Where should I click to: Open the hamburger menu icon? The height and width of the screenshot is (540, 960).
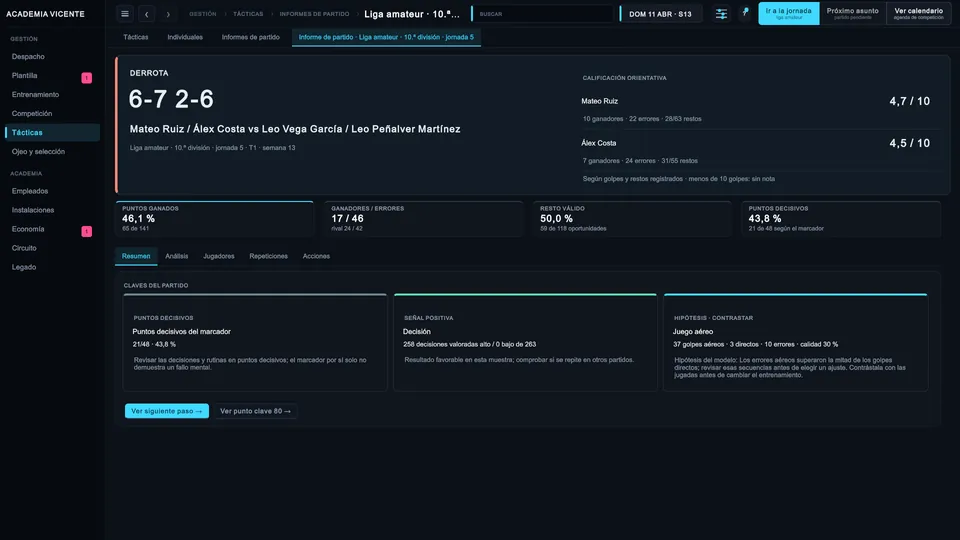click(125, 13)
